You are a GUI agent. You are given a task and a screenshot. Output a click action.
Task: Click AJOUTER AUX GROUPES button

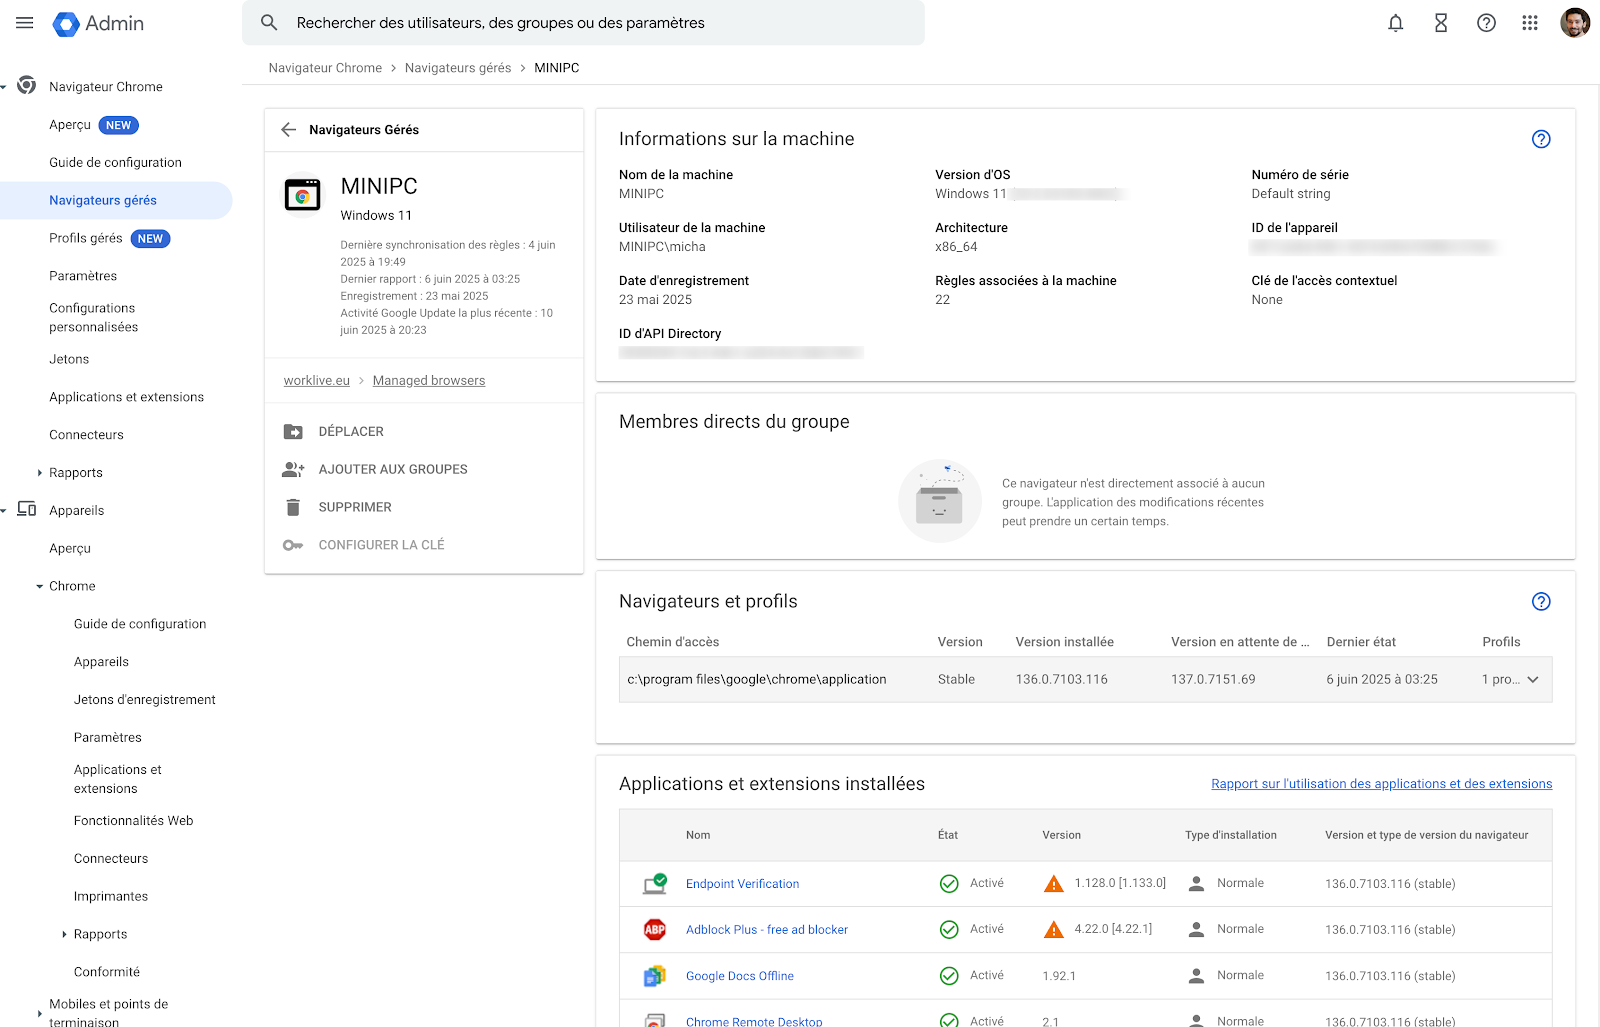click(x=393, y=469)
